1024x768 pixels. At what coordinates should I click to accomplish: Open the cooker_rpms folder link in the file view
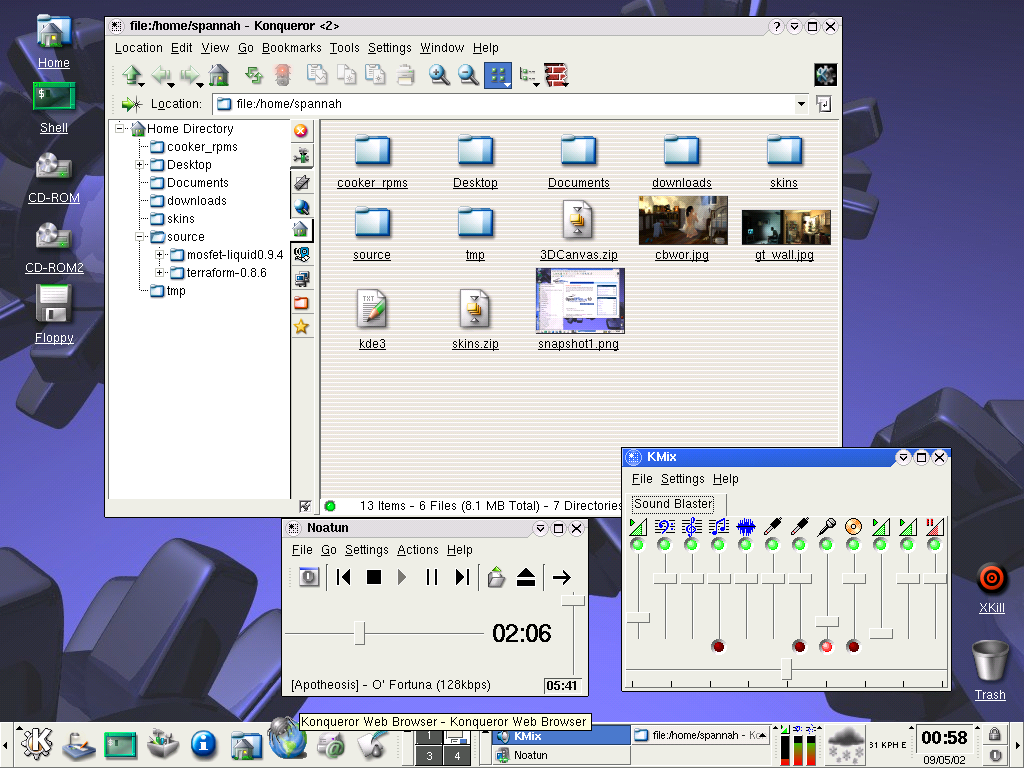(372, 183)
